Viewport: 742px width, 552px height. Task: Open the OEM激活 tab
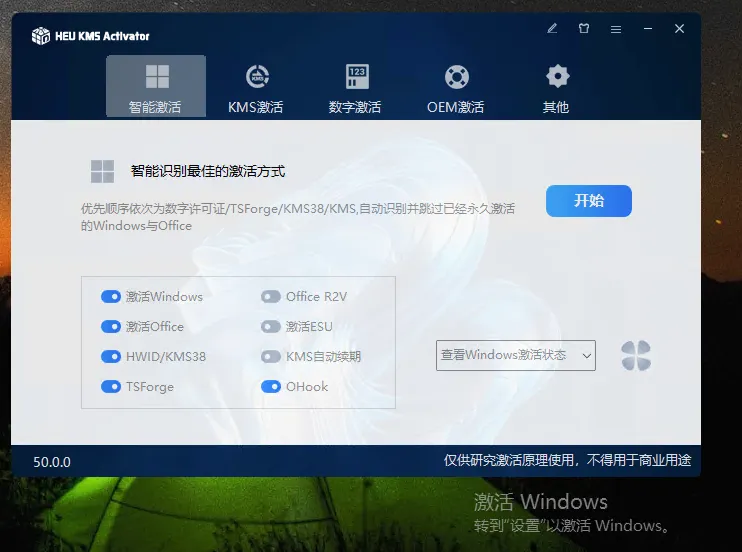[x=456, y=89]
